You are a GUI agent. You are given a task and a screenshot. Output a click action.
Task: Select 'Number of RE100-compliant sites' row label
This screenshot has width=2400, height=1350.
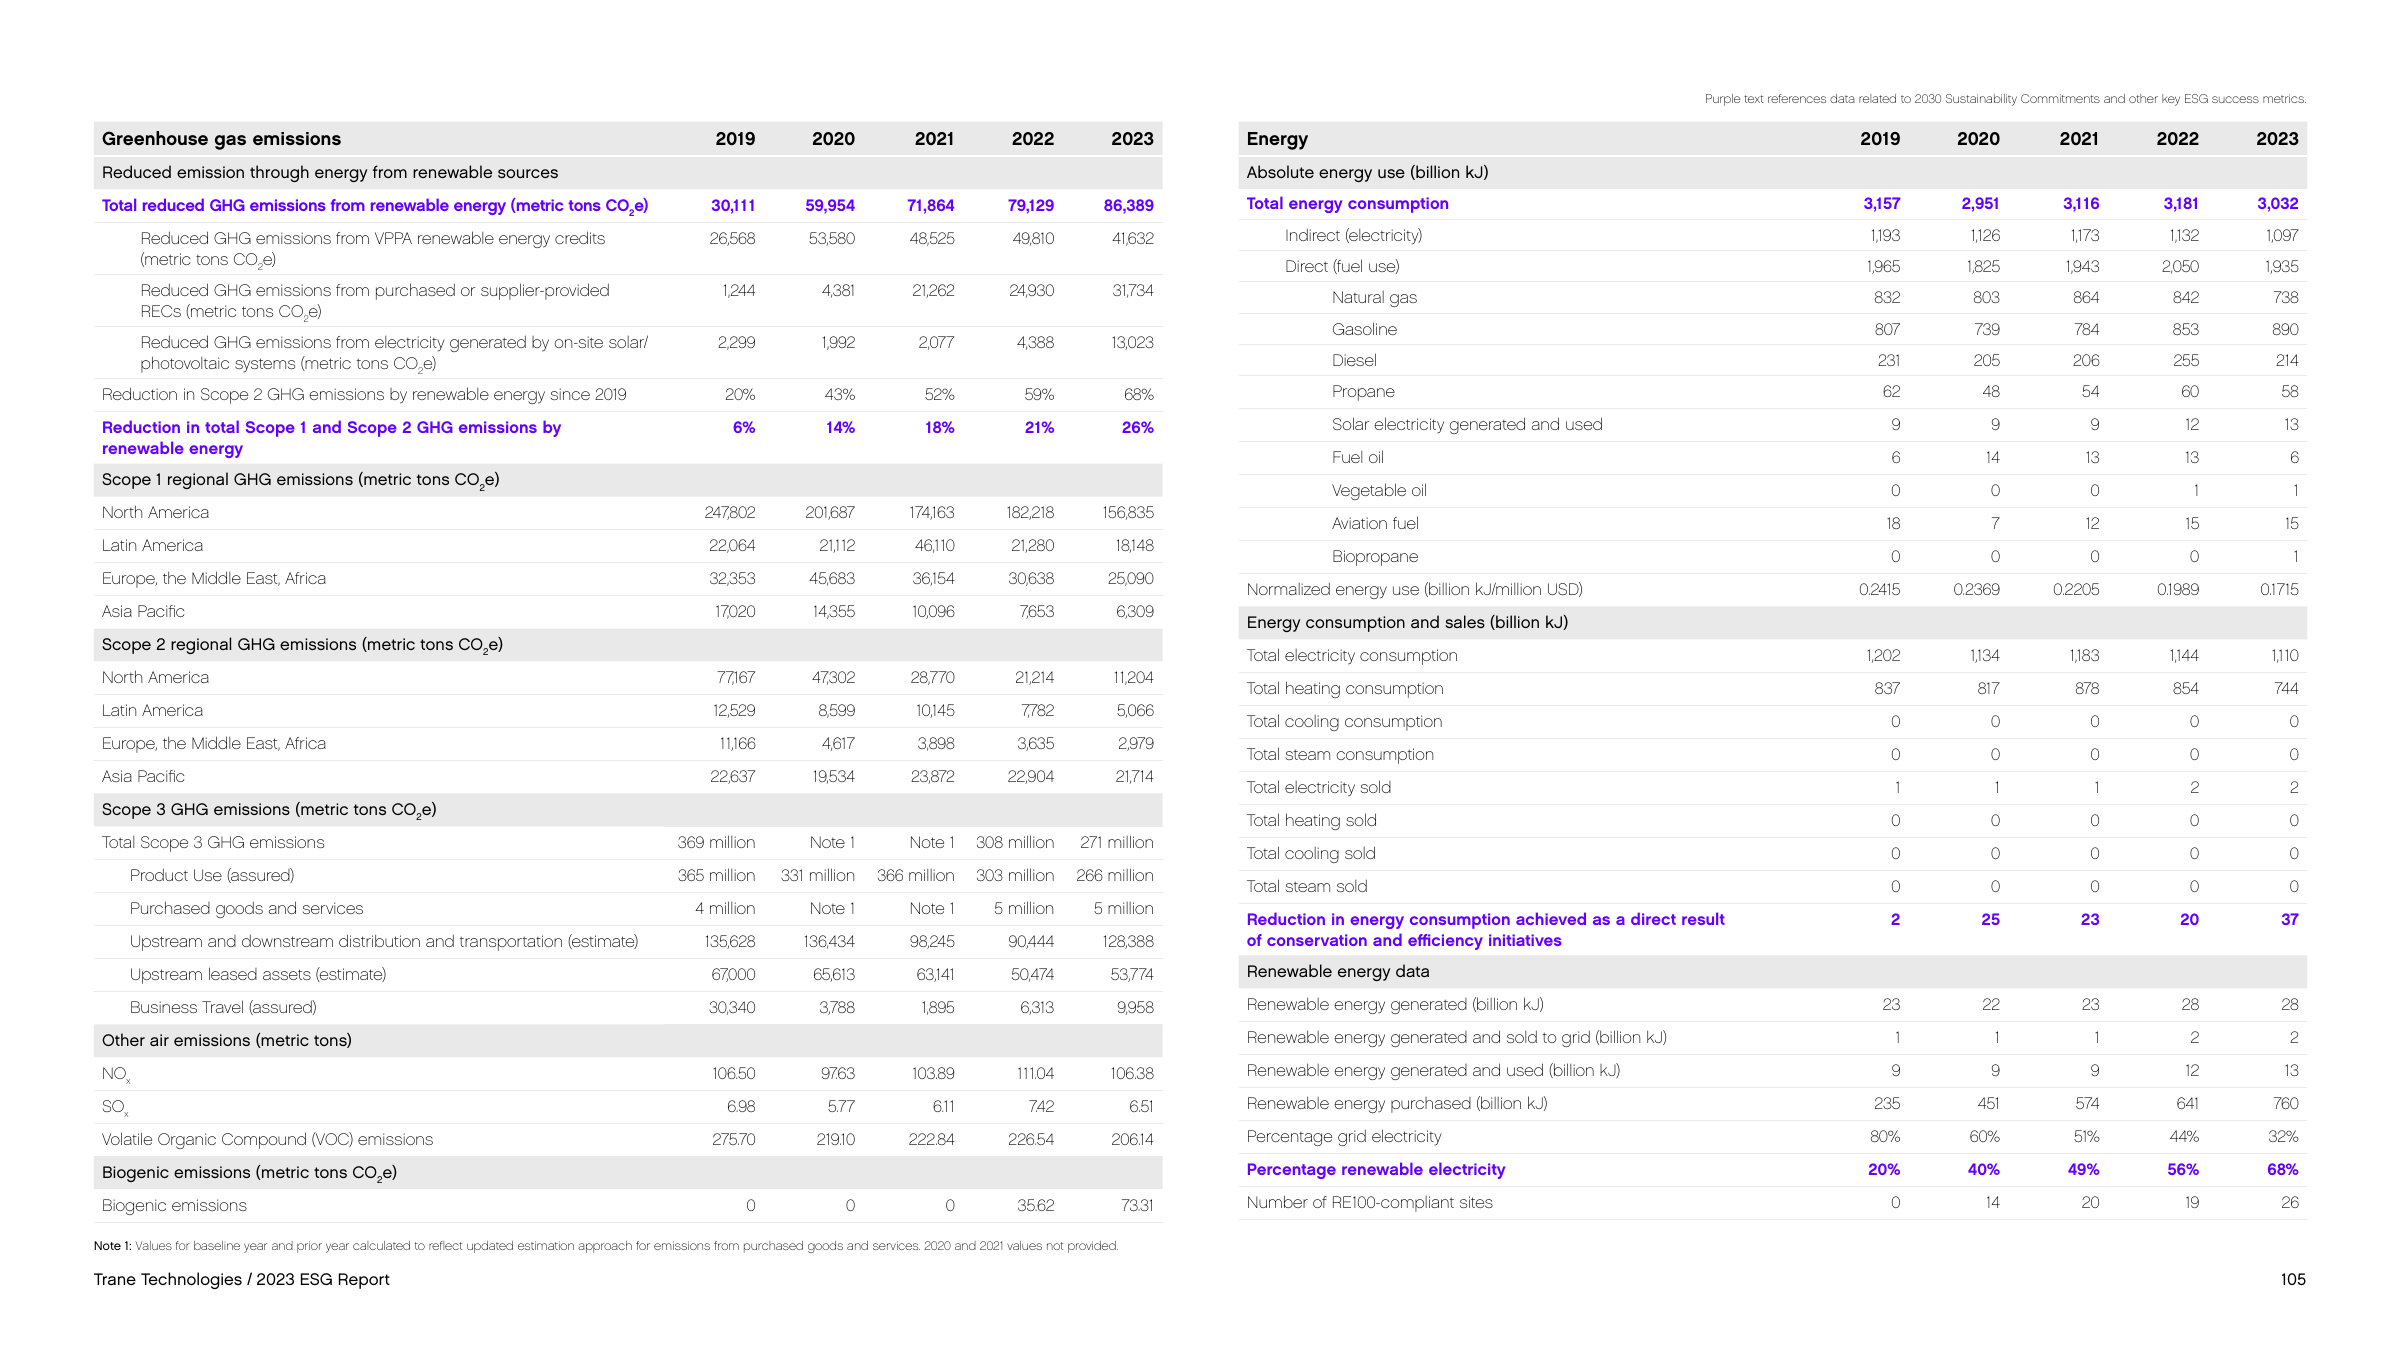tap(1369, 1202)
